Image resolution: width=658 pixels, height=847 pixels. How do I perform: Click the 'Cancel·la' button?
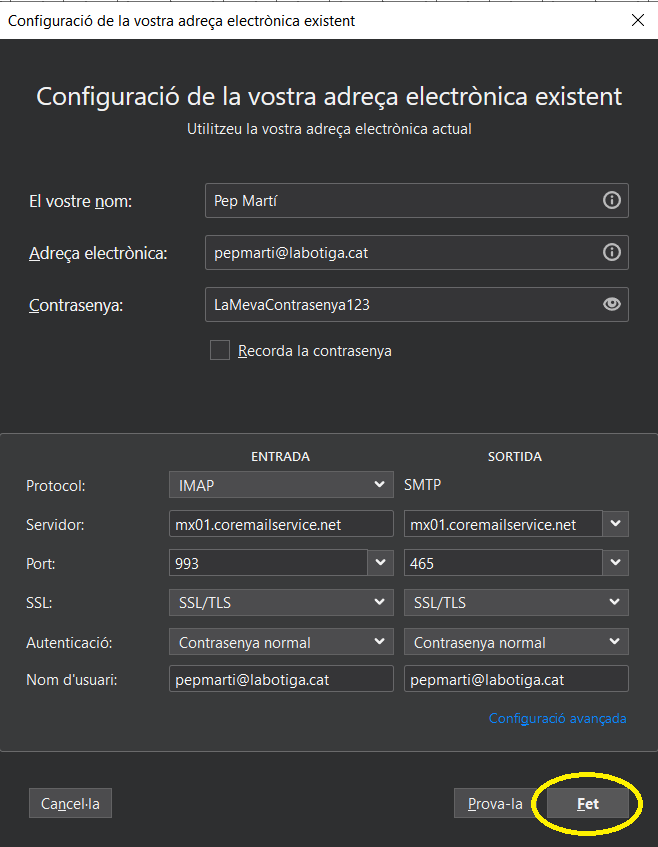[70, 803]
